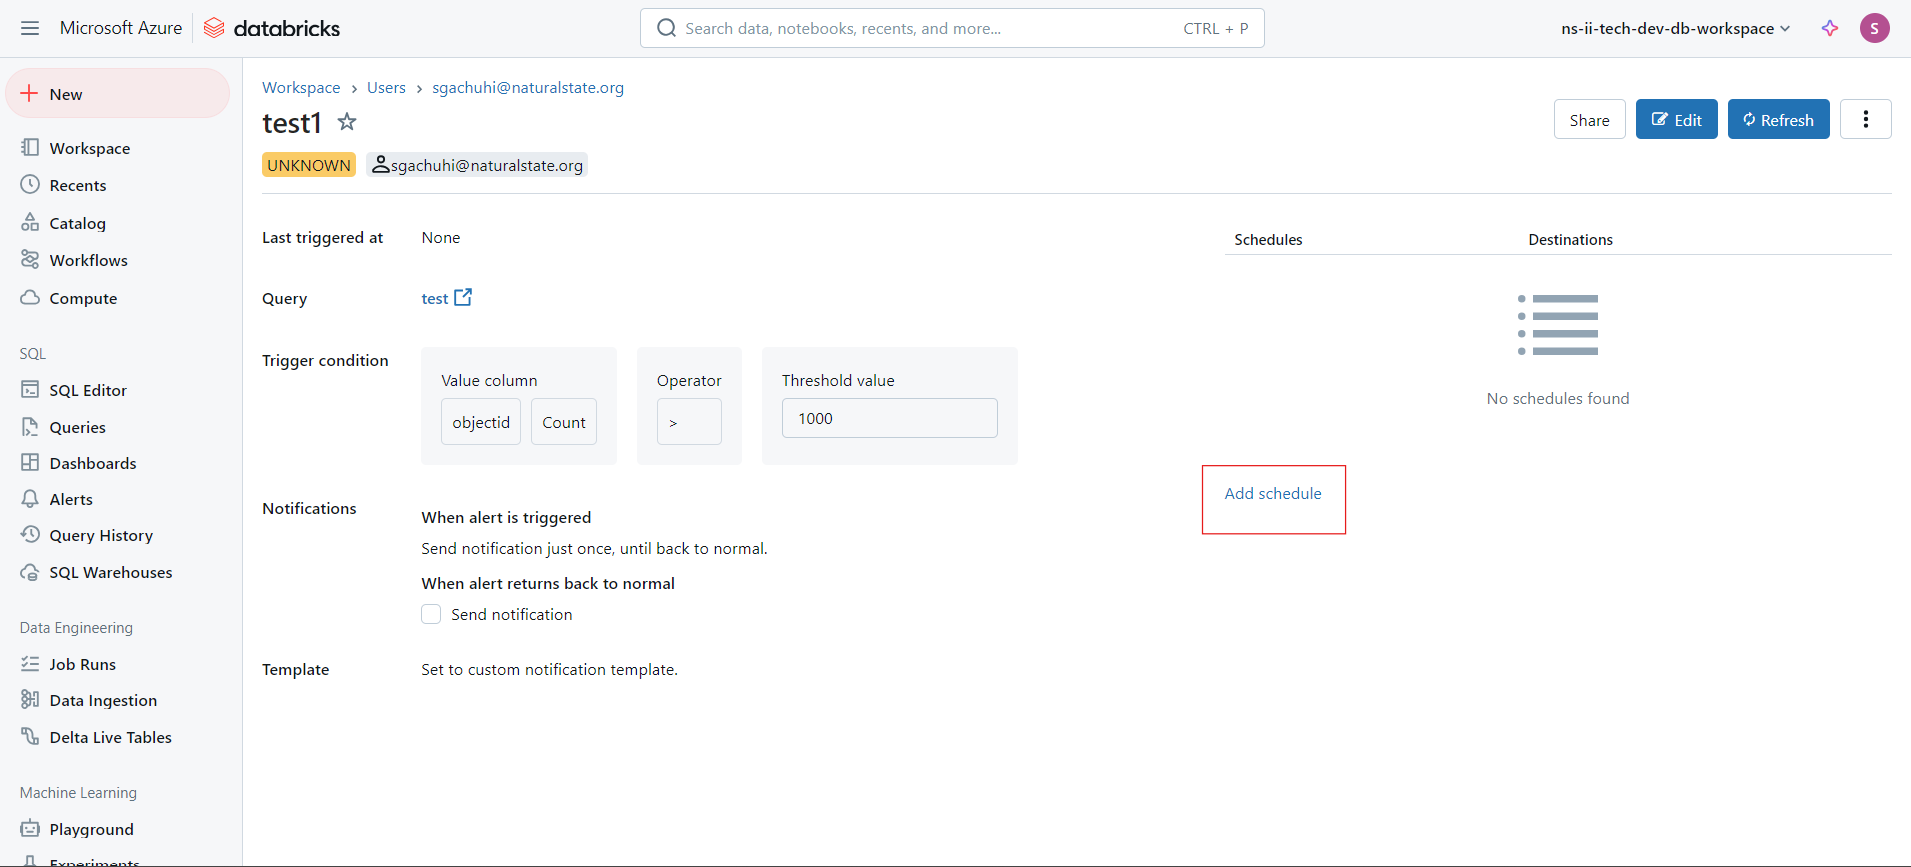Click the search data input field
Screen dimensions: 1911x867
click(952, 28)
